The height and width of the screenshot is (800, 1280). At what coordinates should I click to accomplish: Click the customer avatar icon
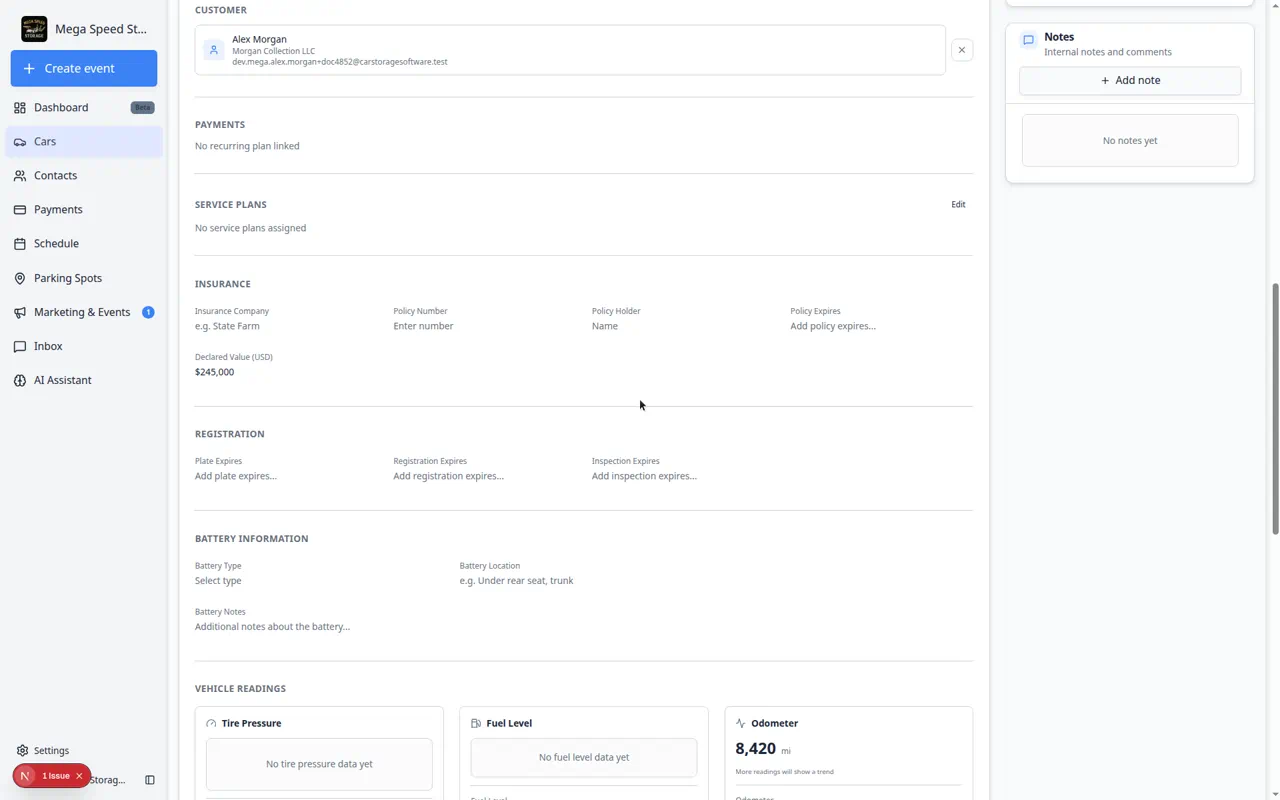click(x=213, y=50)
